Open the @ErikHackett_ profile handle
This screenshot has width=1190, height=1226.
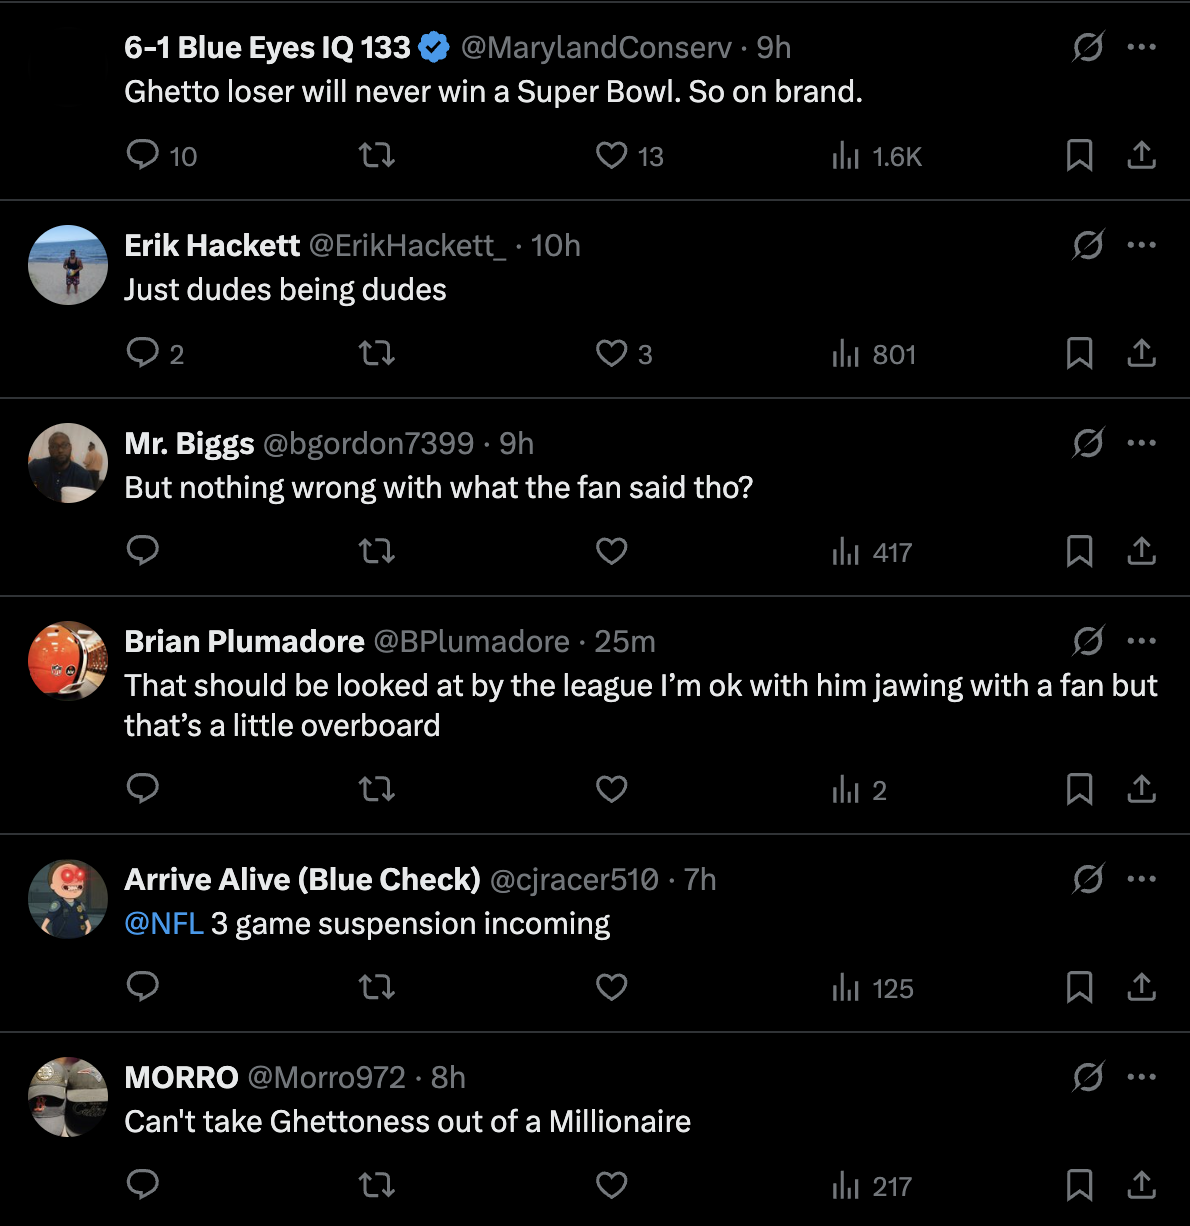coord(407,245)
